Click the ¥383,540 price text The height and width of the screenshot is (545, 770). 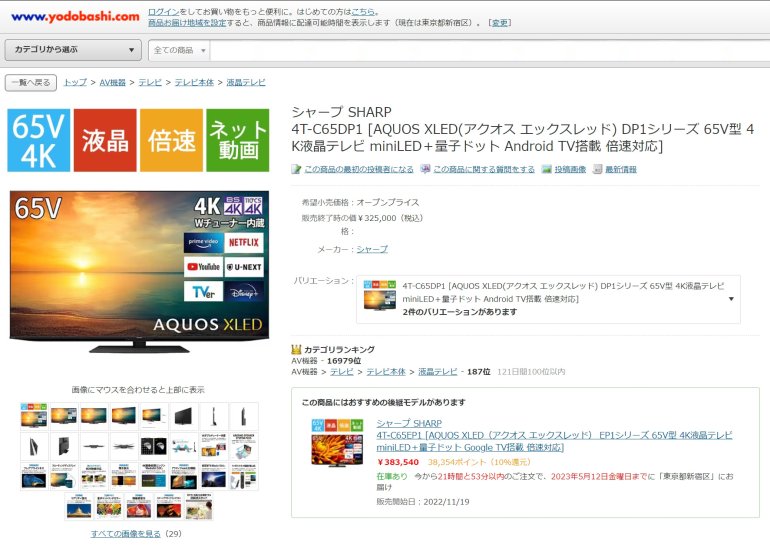tap(398, 462)
